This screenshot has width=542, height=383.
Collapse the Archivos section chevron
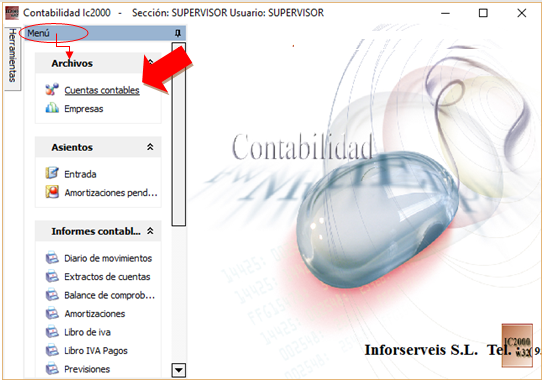pos(150,62)
